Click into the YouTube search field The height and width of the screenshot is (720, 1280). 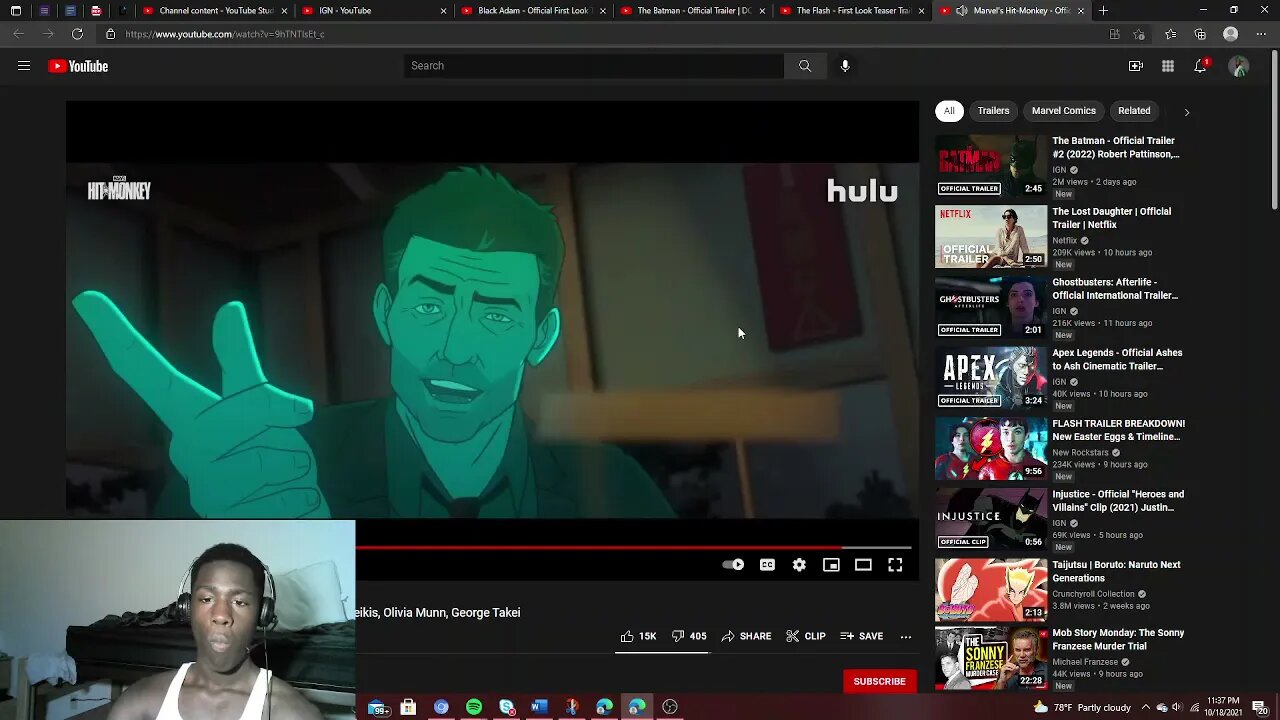[x=594, y=66]
